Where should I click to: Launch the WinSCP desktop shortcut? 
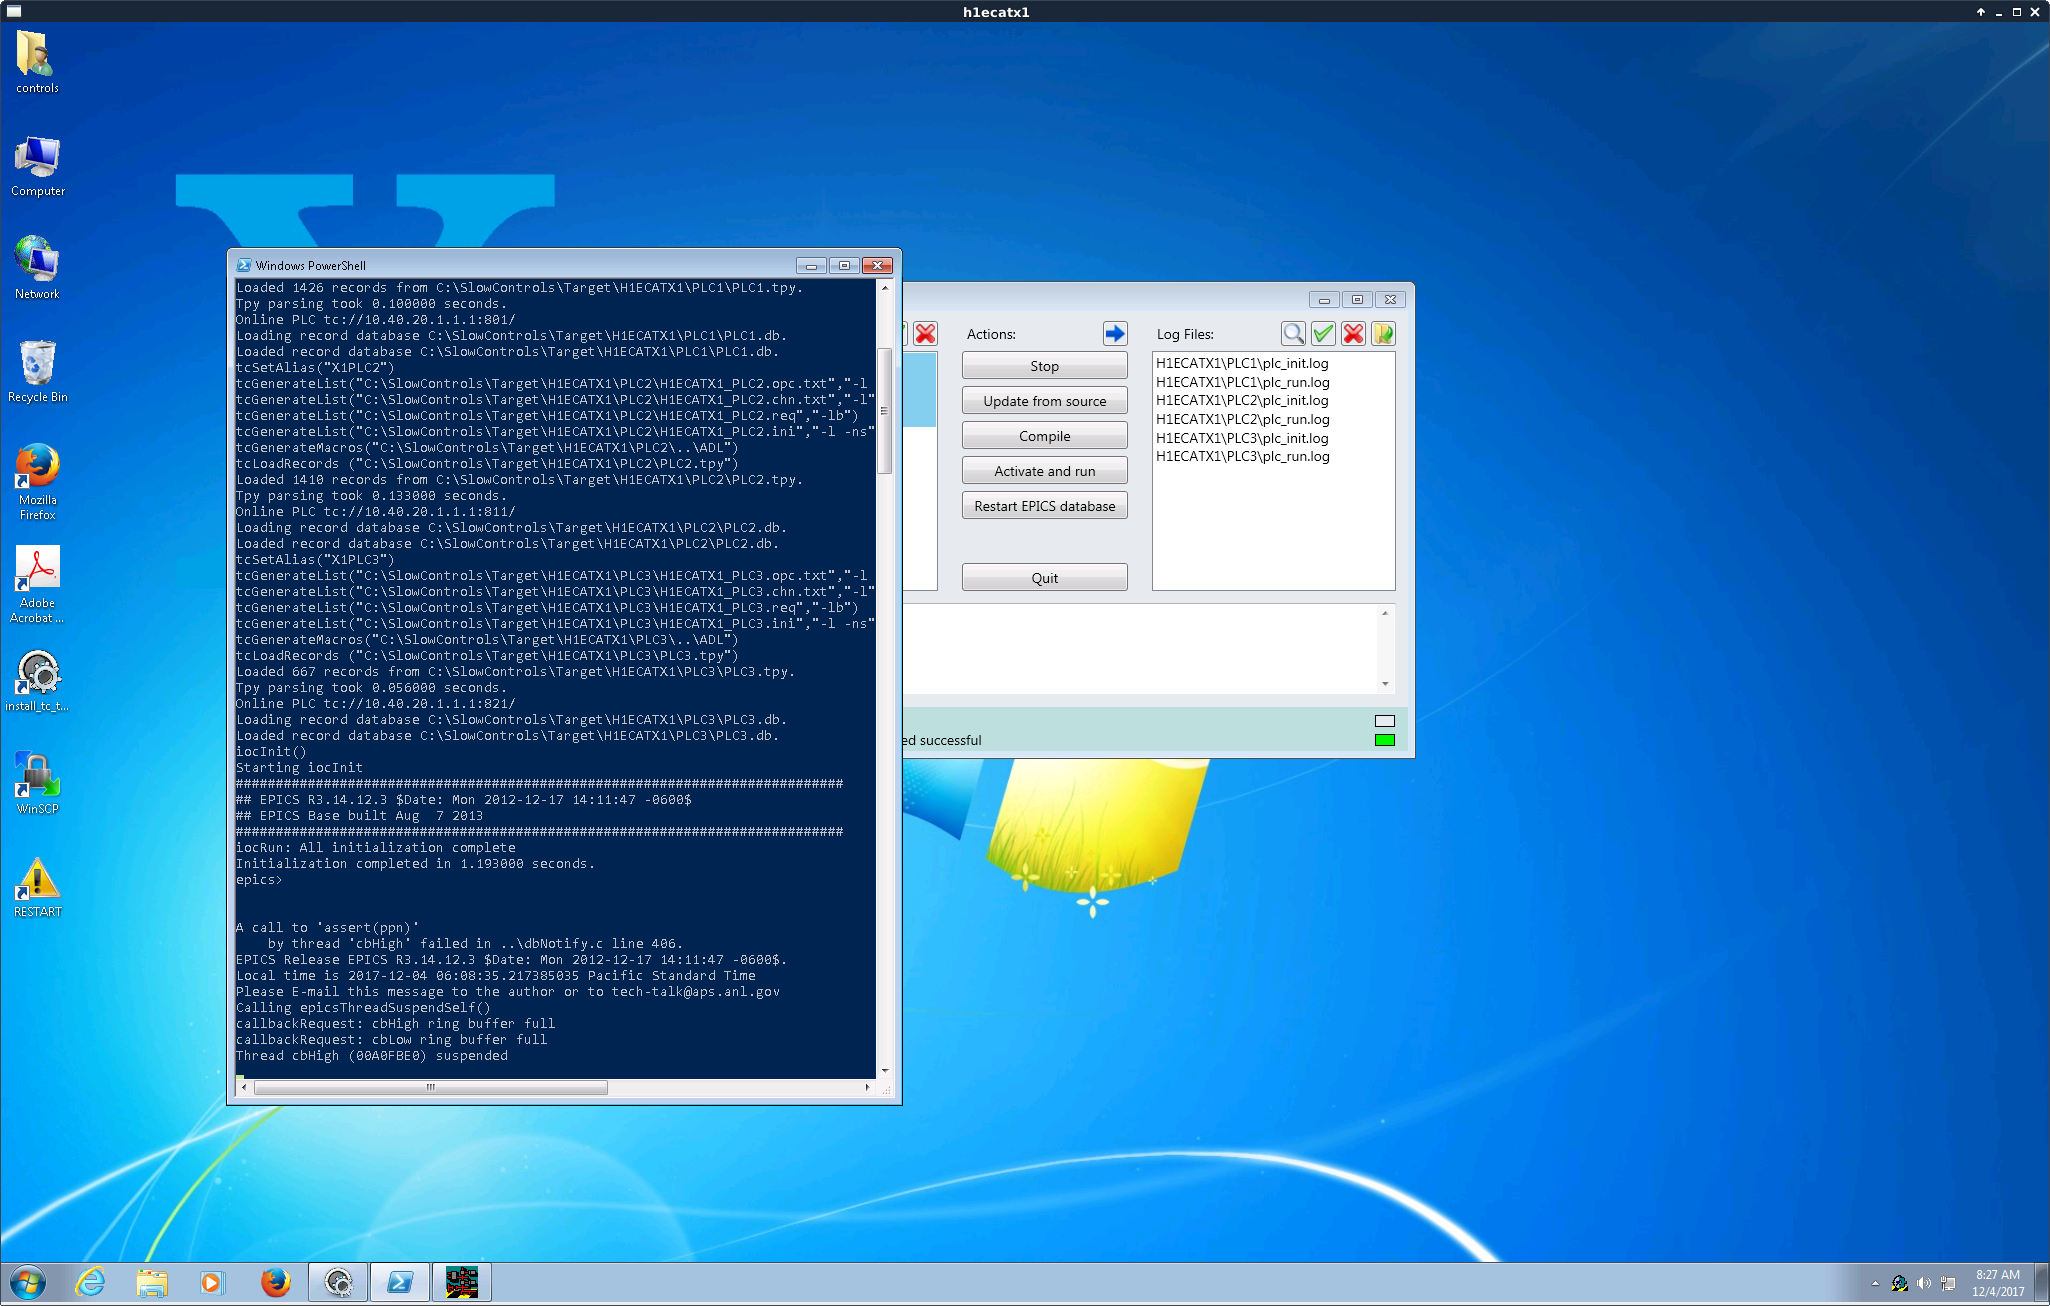point(37,783)
